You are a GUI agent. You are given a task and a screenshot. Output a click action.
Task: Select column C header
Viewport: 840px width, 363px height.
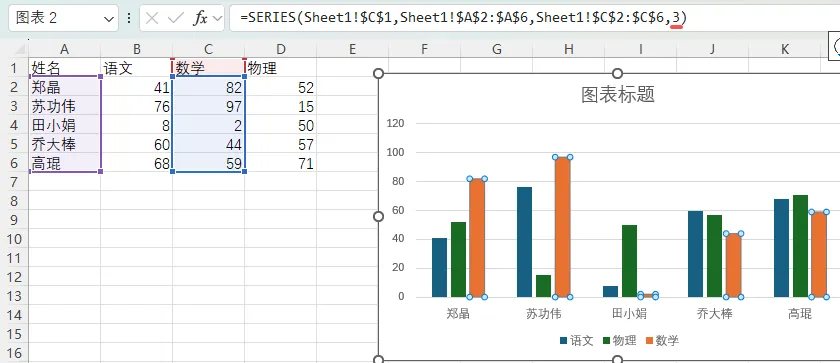(208, 50)
